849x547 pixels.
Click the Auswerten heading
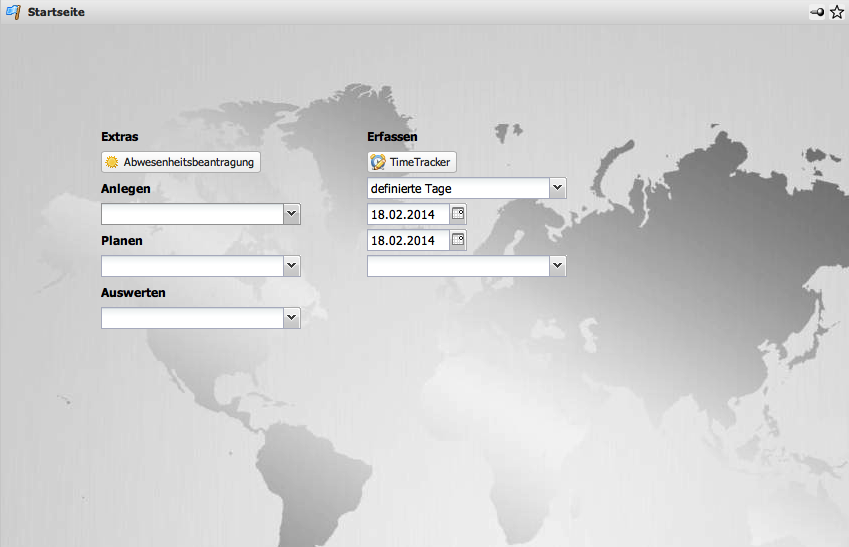[x=133, y=292]
